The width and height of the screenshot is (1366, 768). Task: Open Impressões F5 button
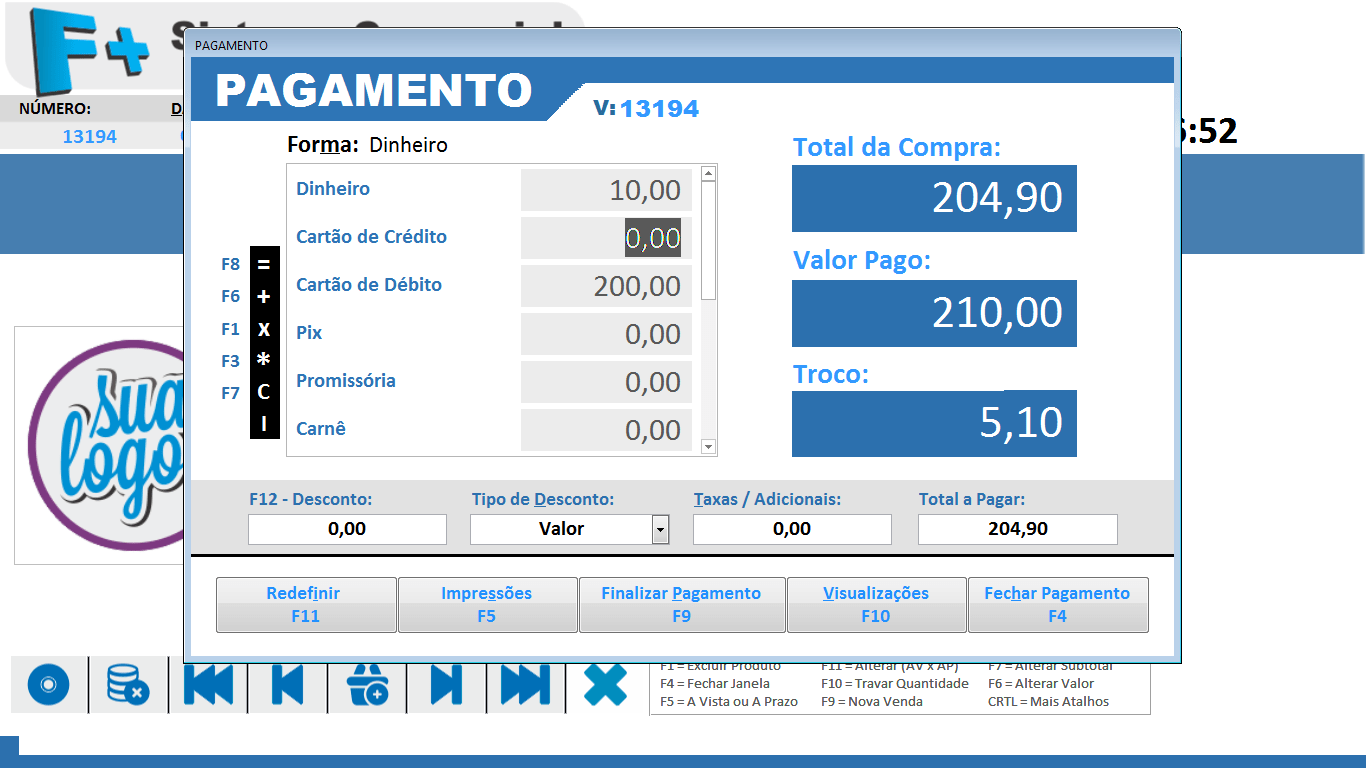tap(487, 605)
